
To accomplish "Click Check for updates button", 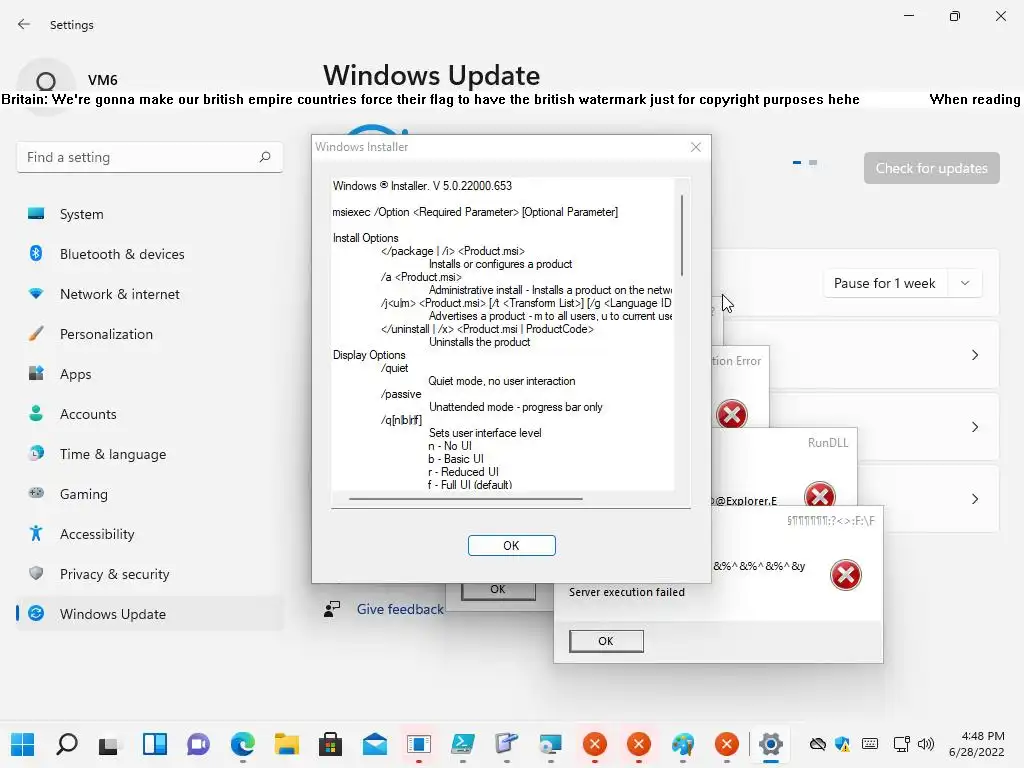I will 931,168.
